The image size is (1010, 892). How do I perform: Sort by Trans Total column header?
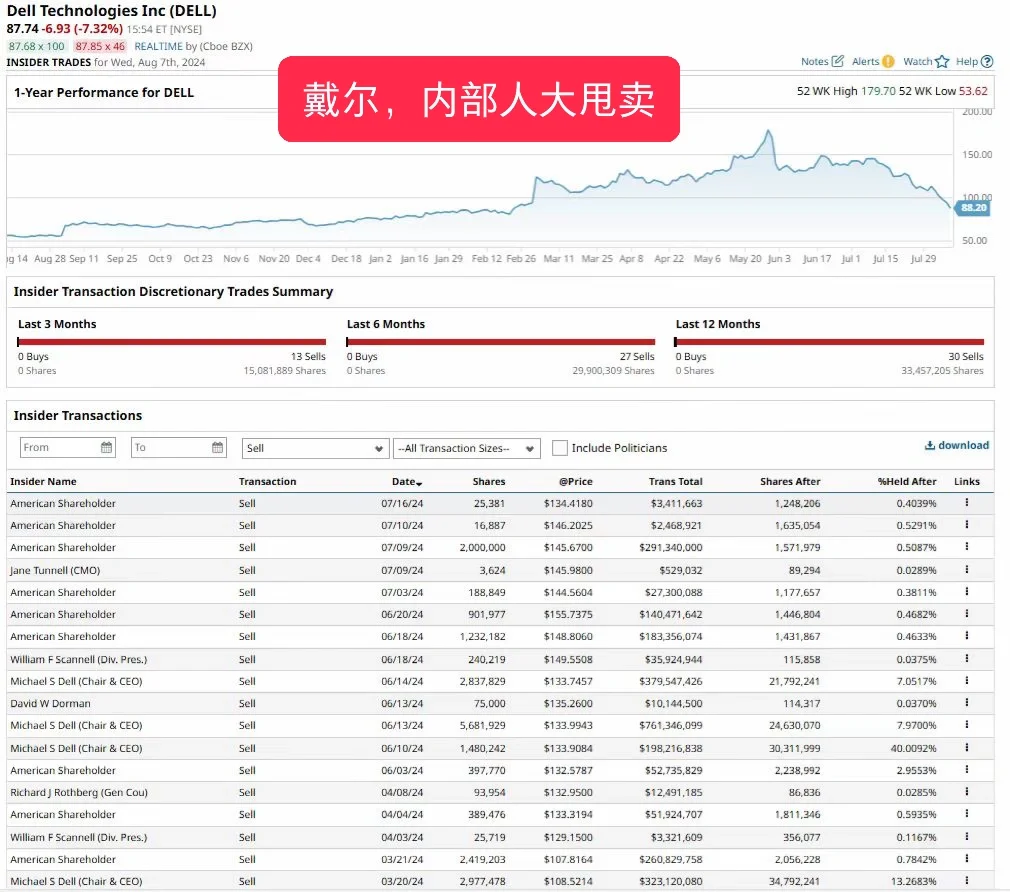[x=676, y=481]
